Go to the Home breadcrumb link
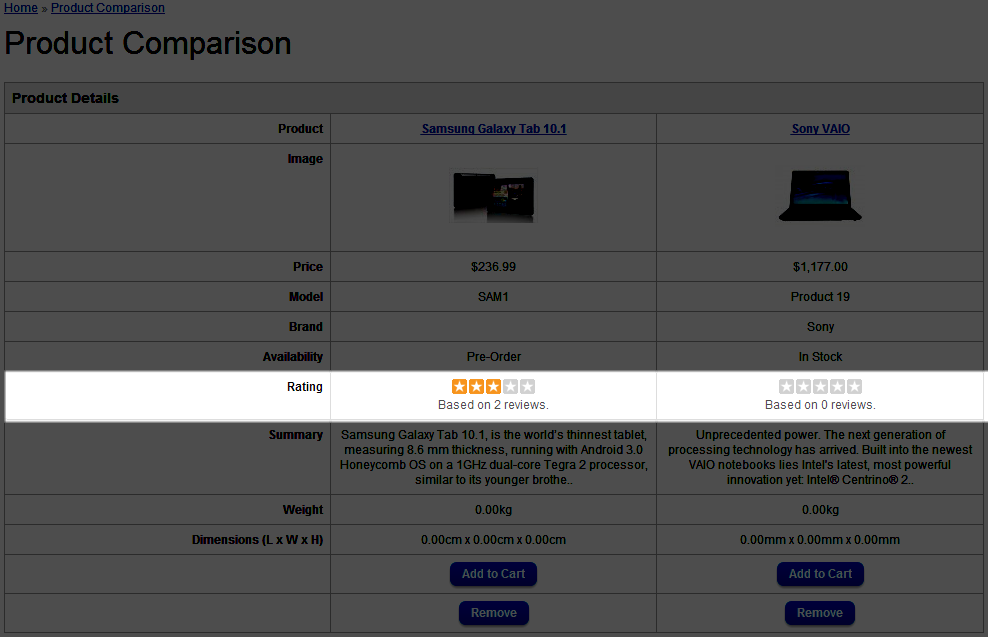Screen dimensions: 988x637 pos(21,8)
